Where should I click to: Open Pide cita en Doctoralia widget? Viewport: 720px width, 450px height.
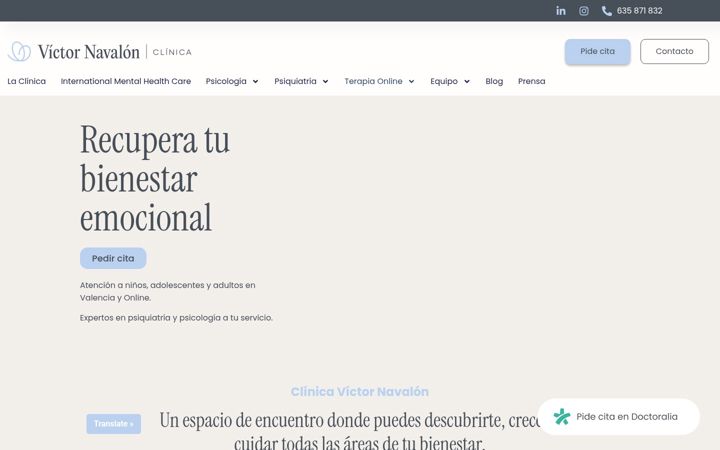(618, 416)
